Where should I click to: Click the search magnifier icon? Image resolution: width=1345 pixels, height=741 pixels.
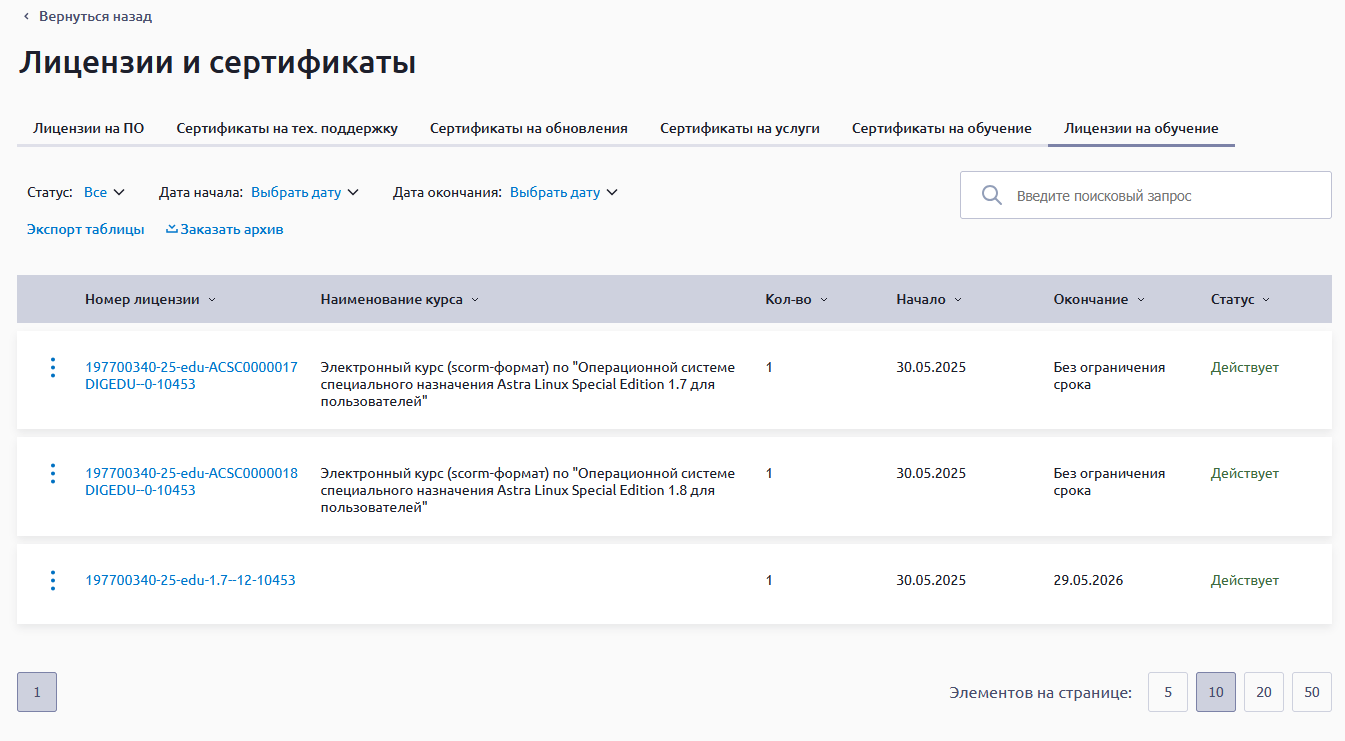(991, 196)
